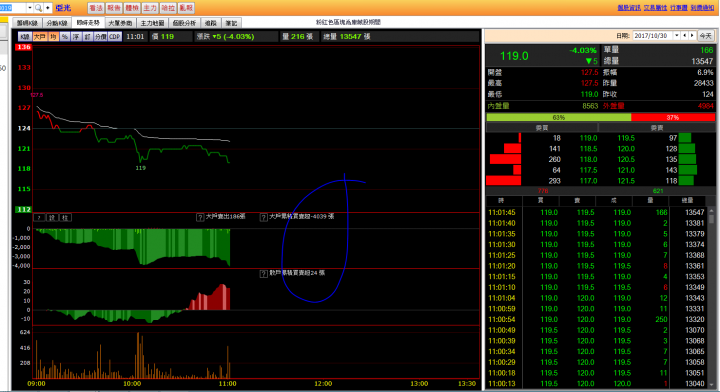Switch to the 大單券商 tab
The height and width of the screenshot is (392, 720).
point(120,23)
